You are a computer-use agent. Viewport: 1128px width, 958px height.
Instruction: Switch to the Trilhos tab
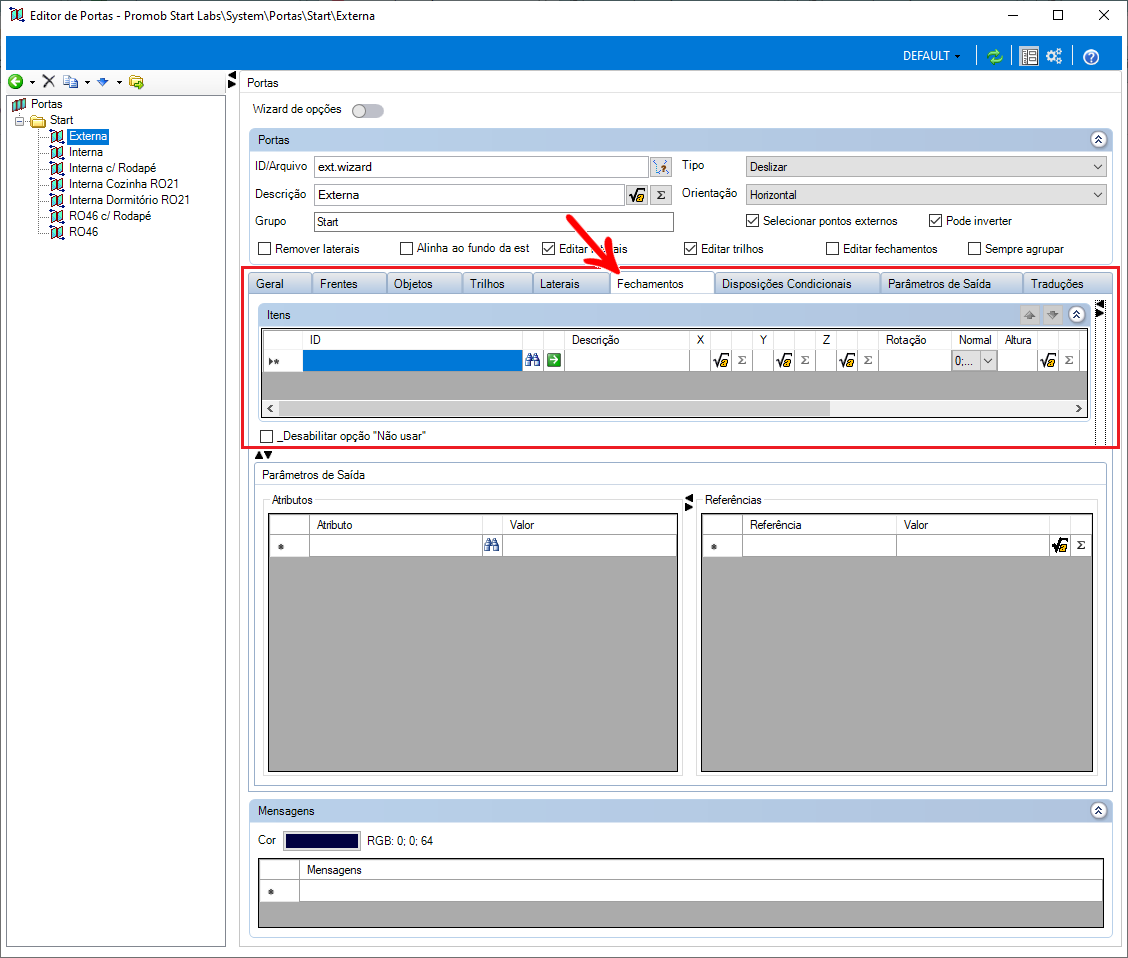tap(498, 284)
